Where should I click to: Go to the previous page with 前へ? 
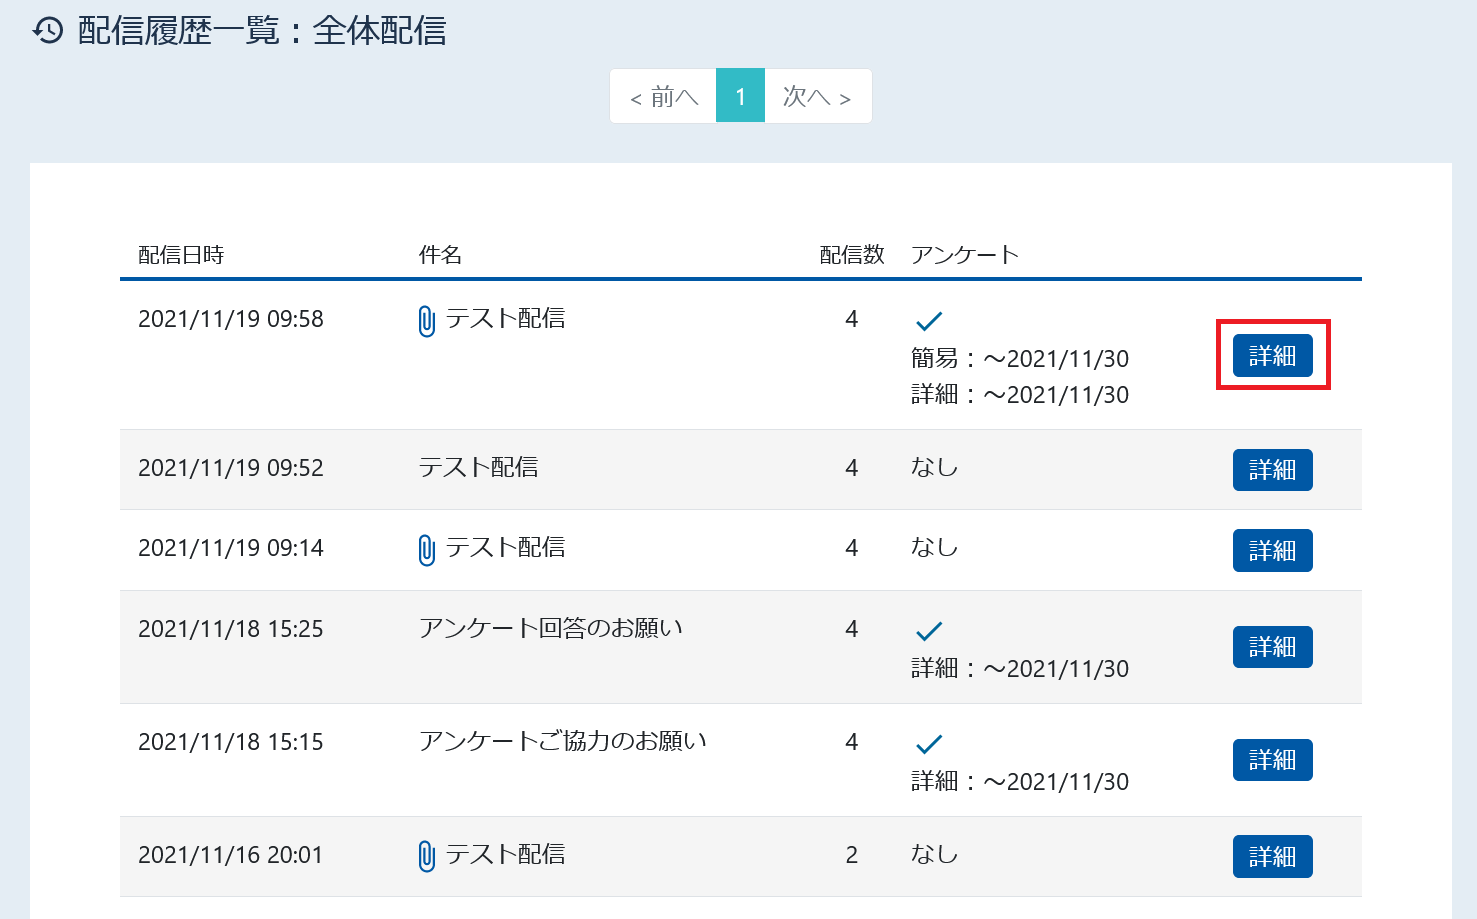point(663,96)
